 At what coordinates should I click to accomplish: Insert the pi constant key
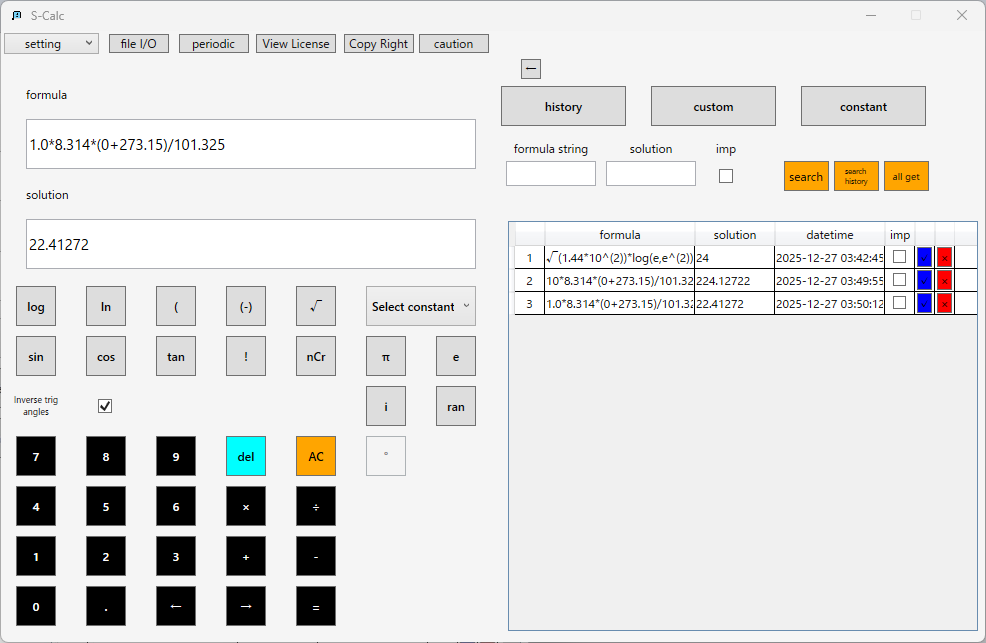(385, 356)
